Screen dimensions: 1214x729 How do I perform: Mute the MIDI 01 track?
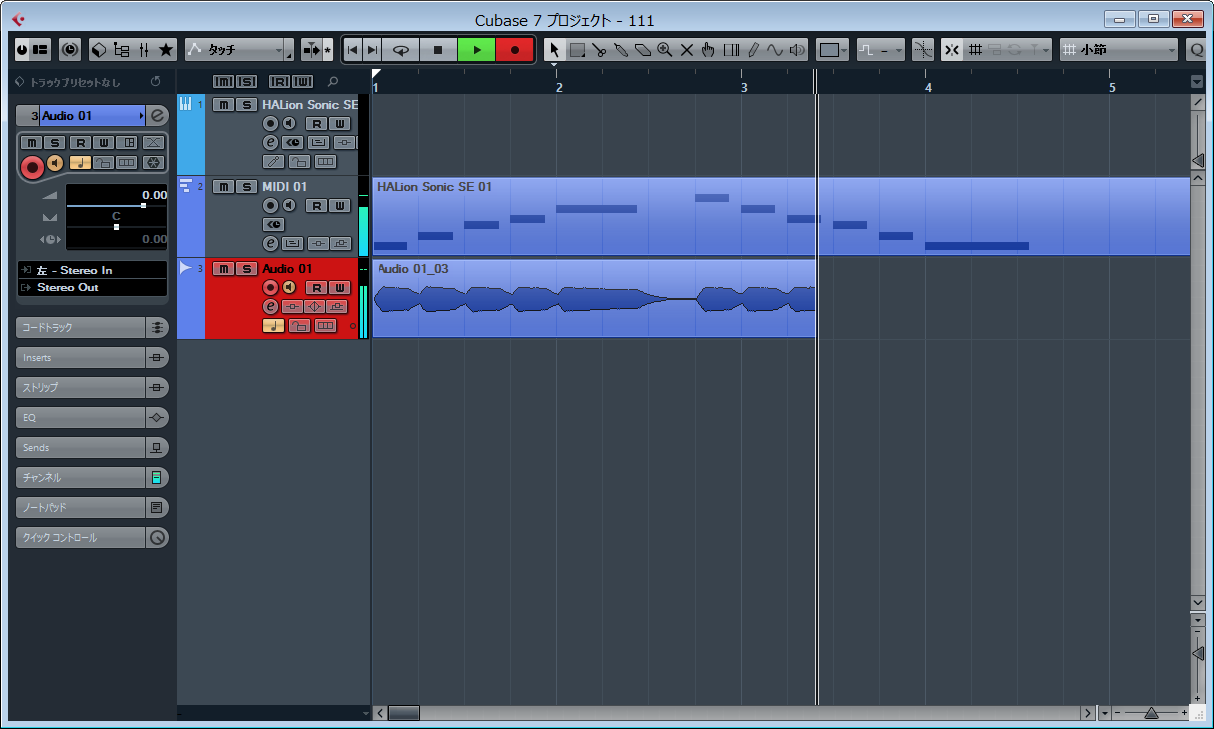pyautogui.click(x=223, y=187)
